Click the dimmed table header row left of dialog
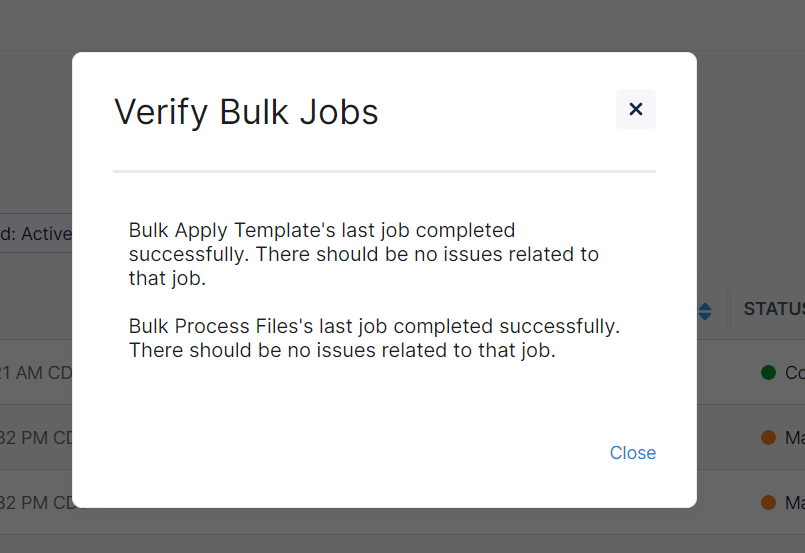The image size is (805, 553). tap(36, 310)
